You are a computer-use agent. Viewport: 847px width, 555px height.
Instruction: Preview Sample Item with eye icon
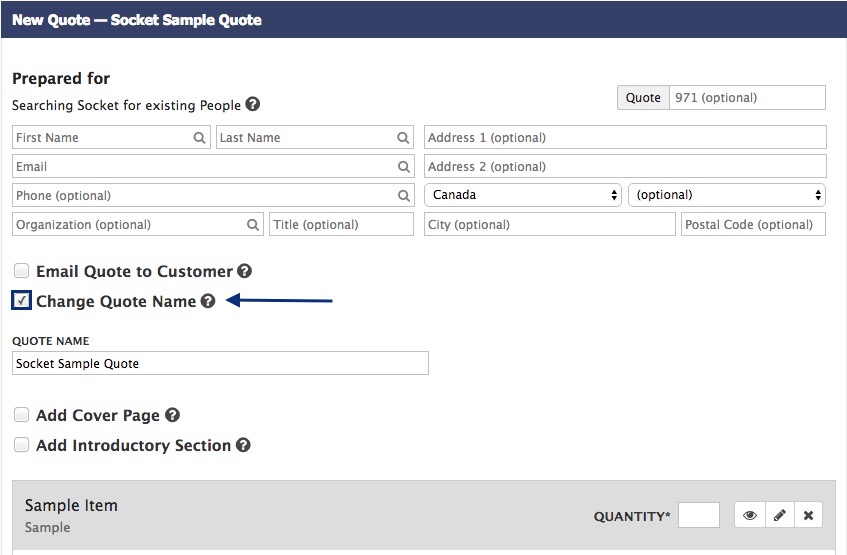click(750, 515)
